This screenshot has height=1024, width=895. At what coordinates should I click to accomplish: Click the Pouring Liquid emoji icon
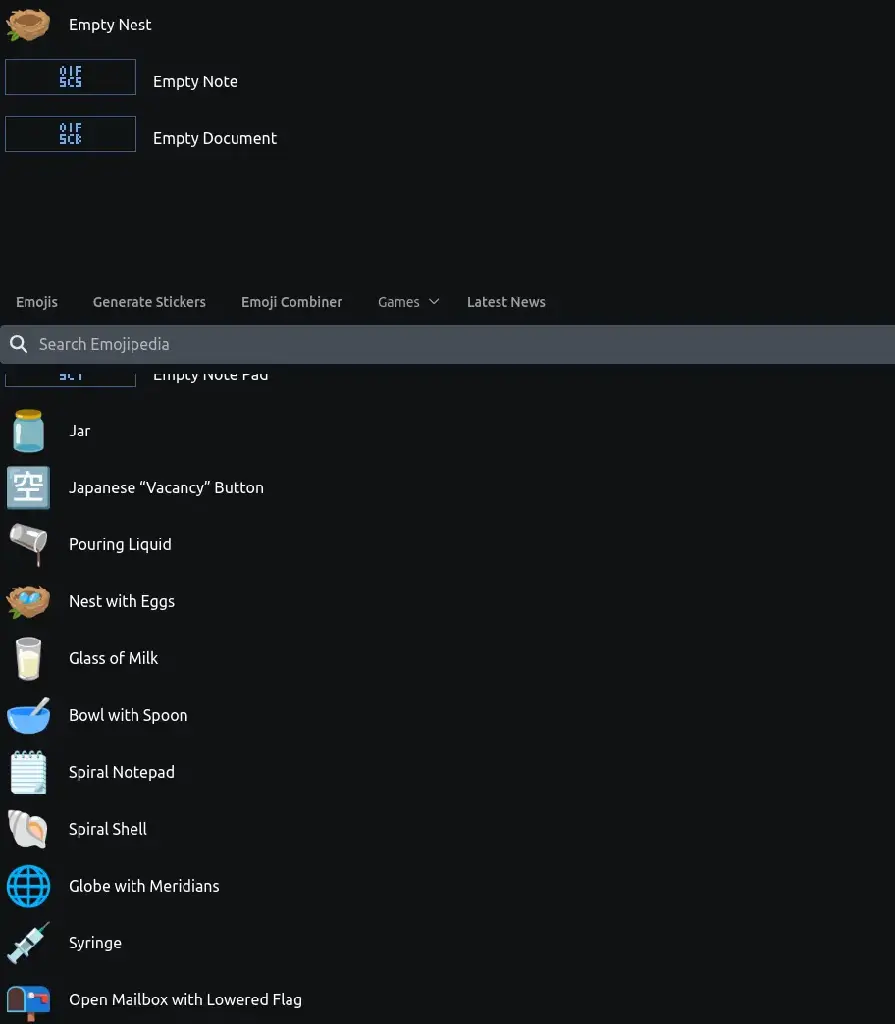point(28,545)
